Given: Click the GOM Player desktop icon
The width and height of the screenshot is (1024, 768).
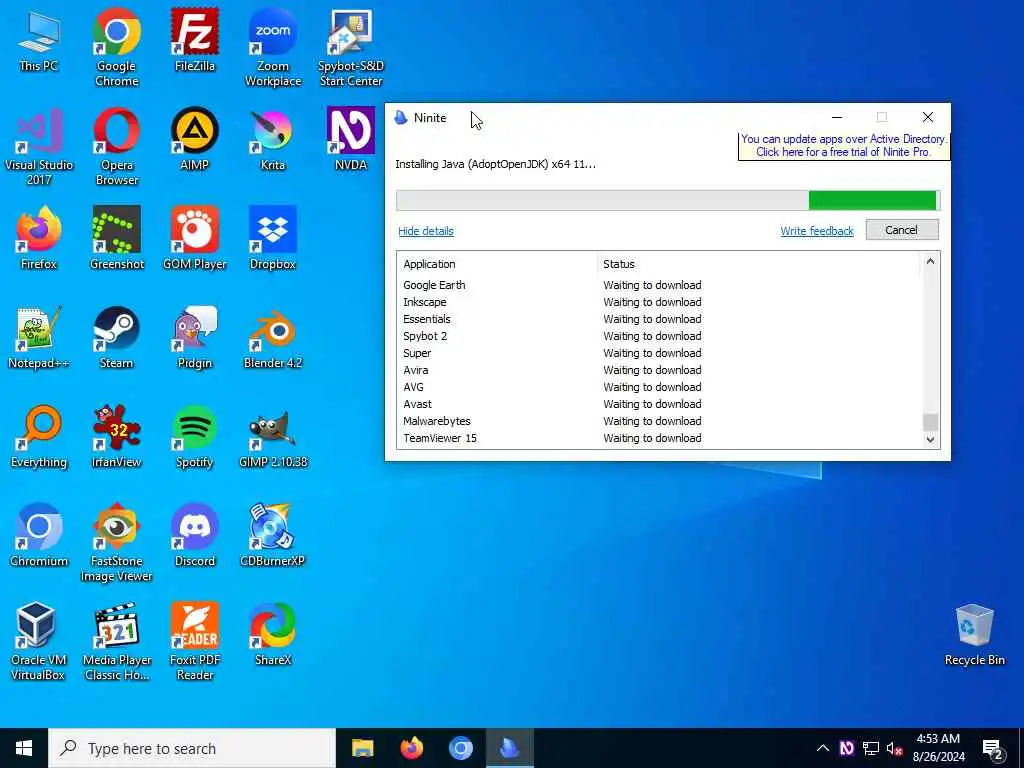Looking at the screenshot, I should point(195,238).
